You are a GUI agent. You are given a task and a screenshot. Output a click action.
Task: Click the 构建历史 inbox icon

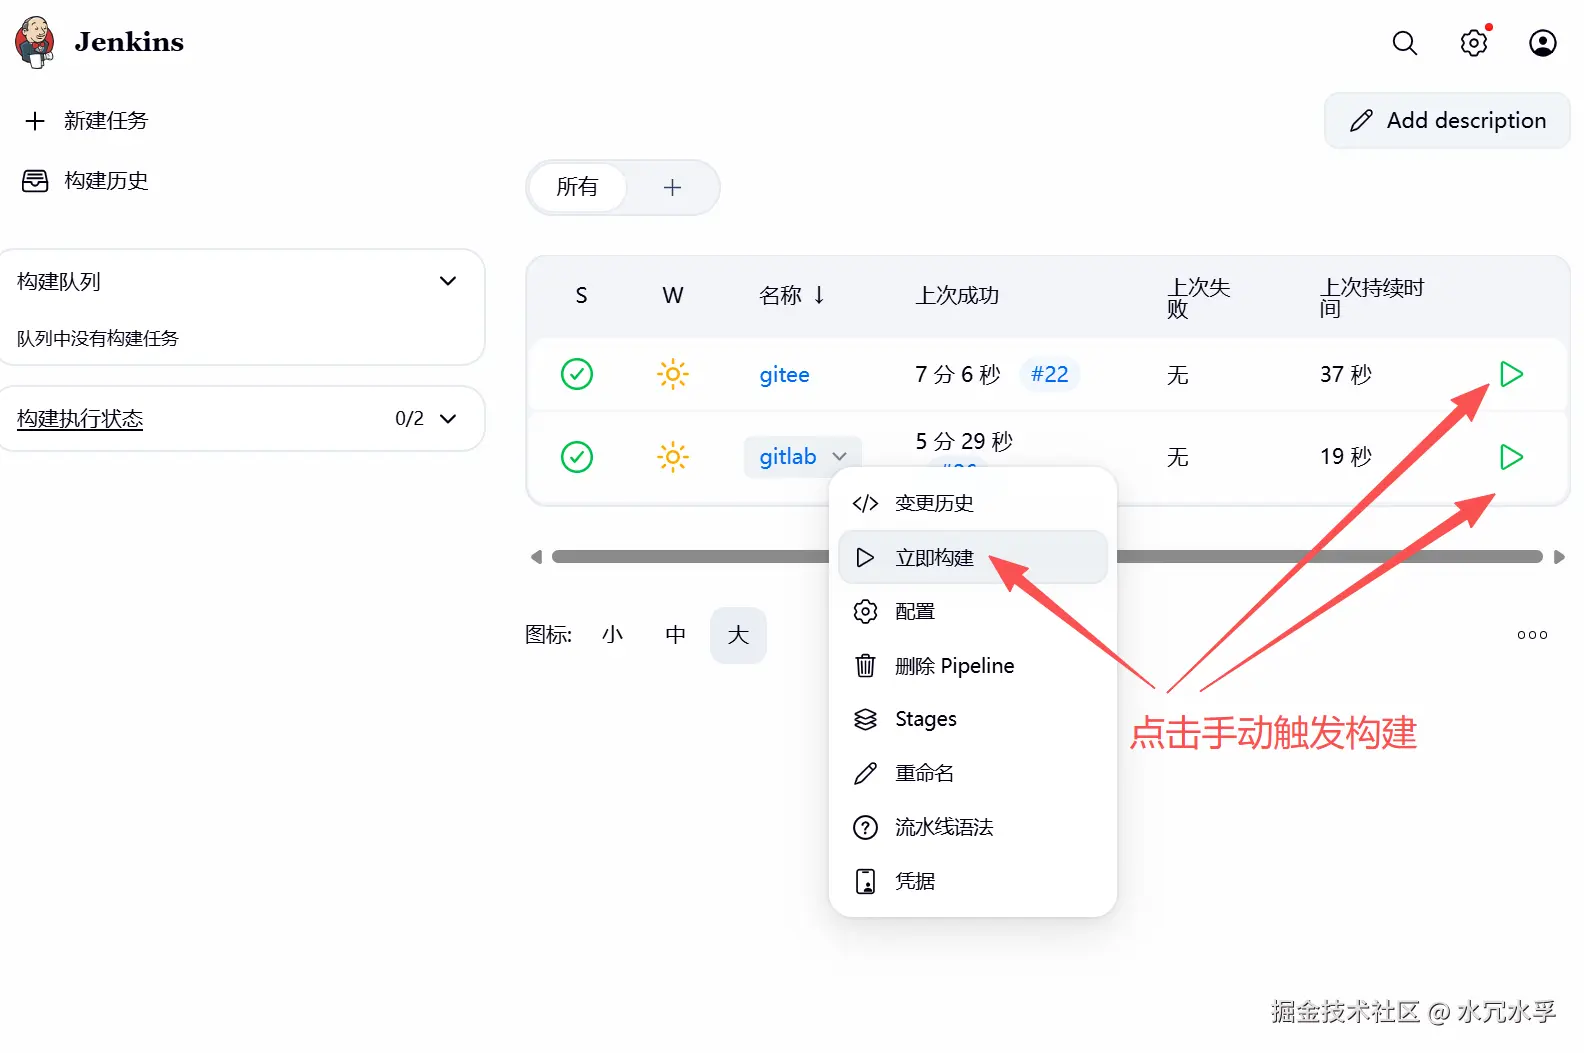[x=35, y=181]
